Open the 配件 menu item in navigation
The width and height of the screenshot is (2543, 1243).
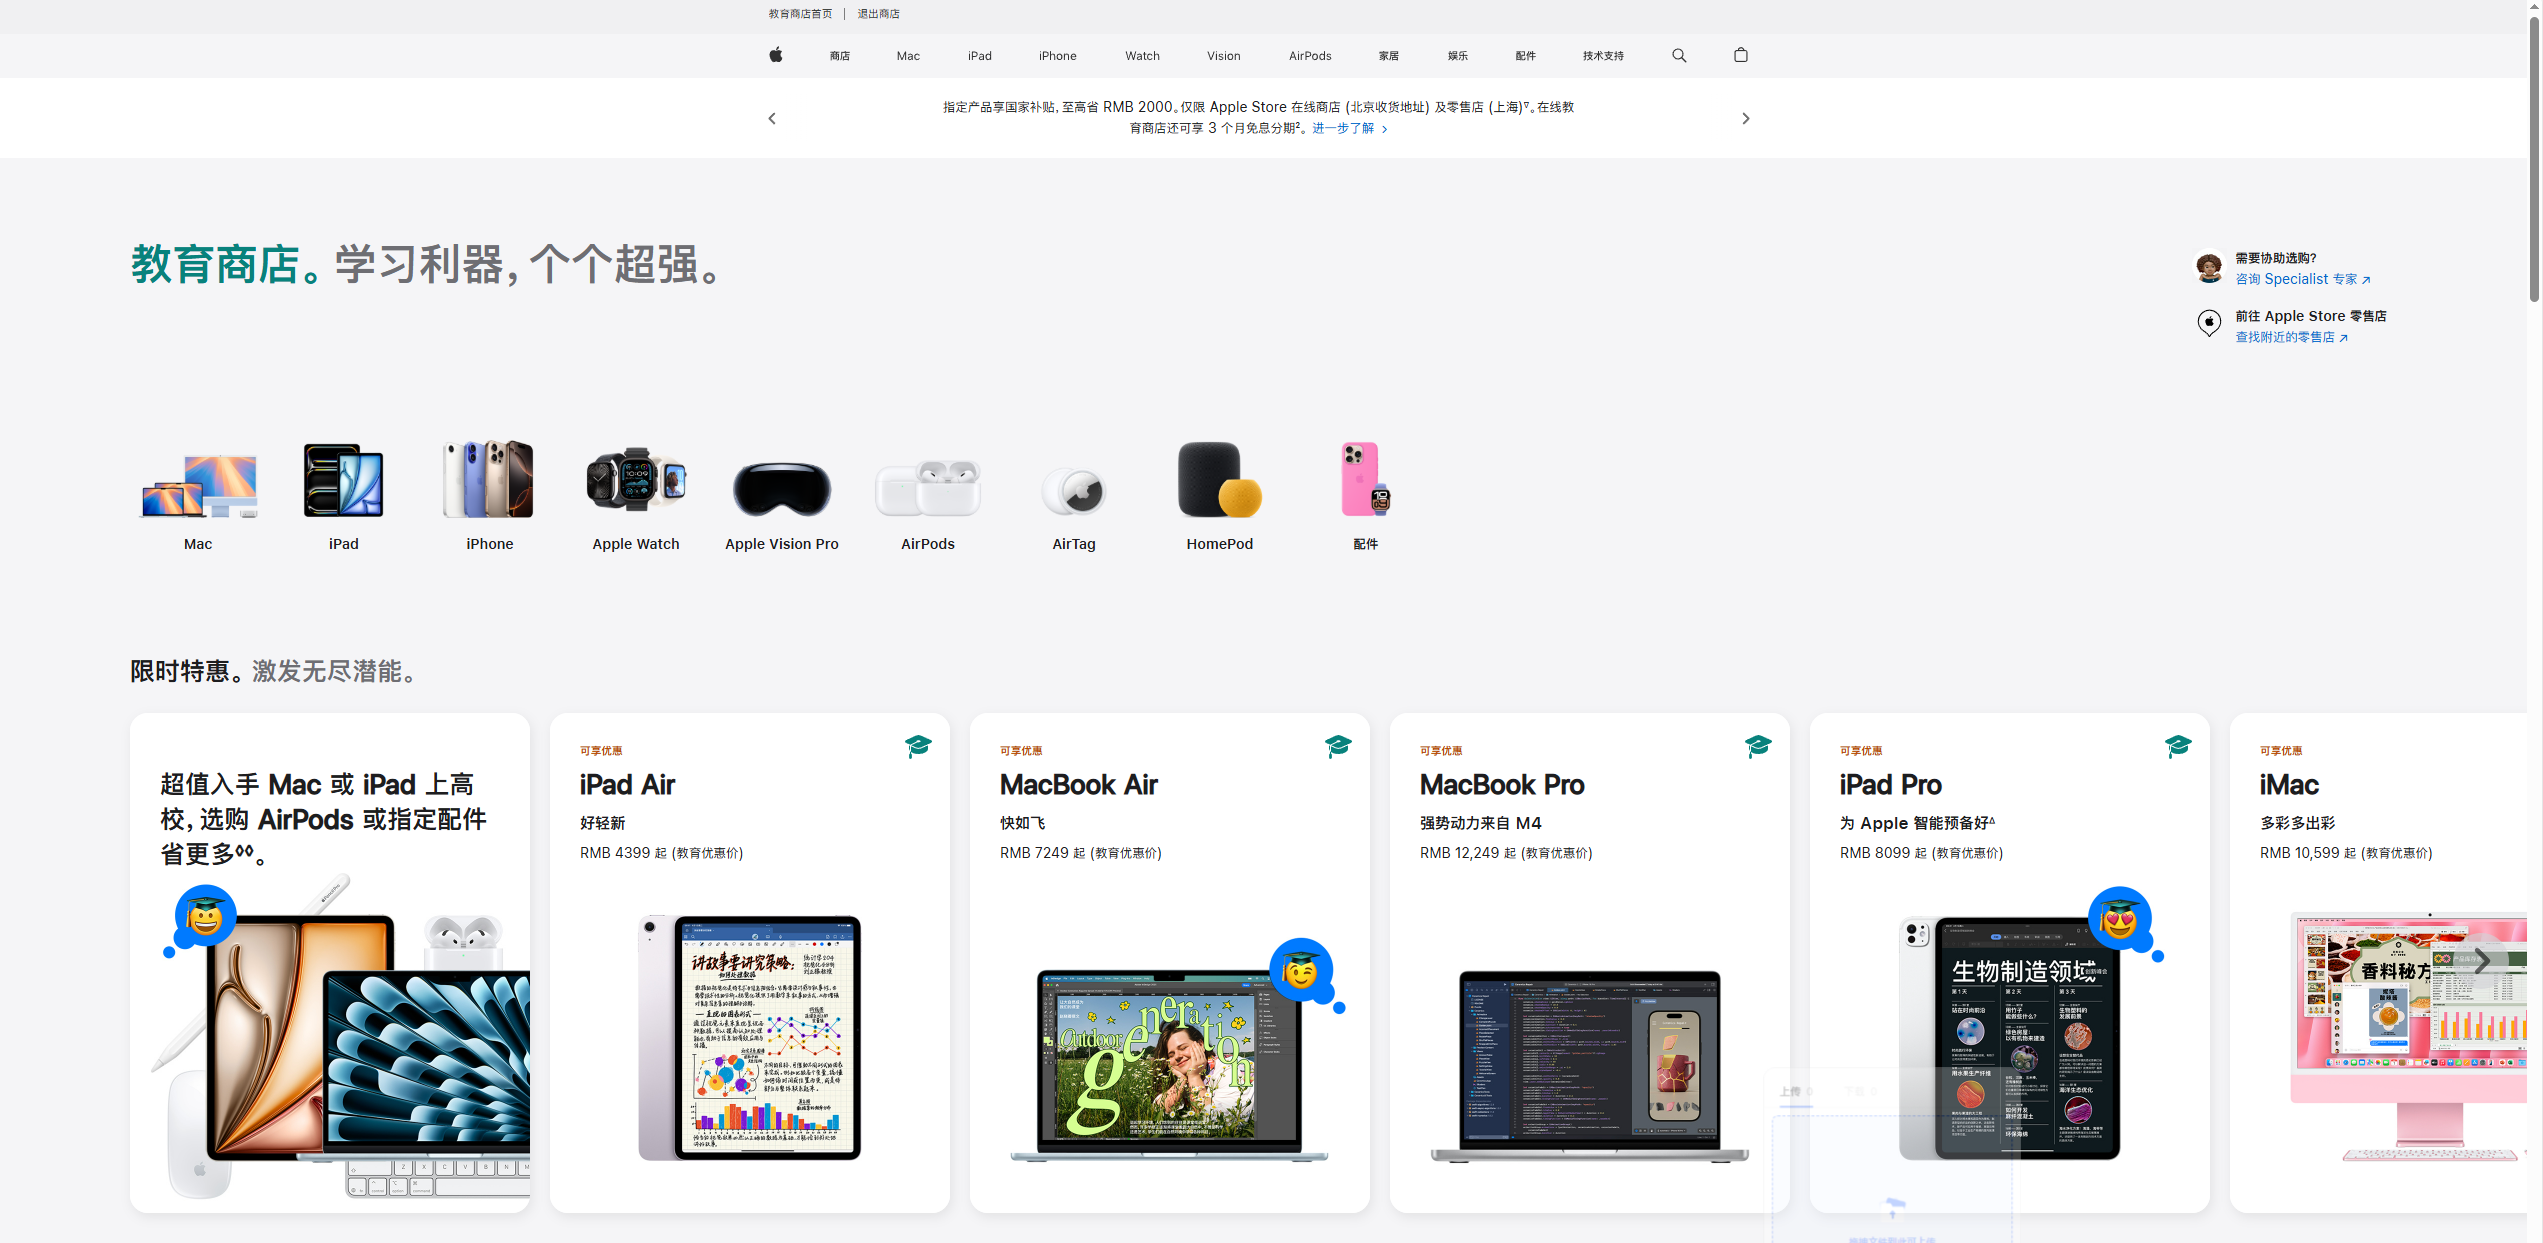coord(1526,56)
